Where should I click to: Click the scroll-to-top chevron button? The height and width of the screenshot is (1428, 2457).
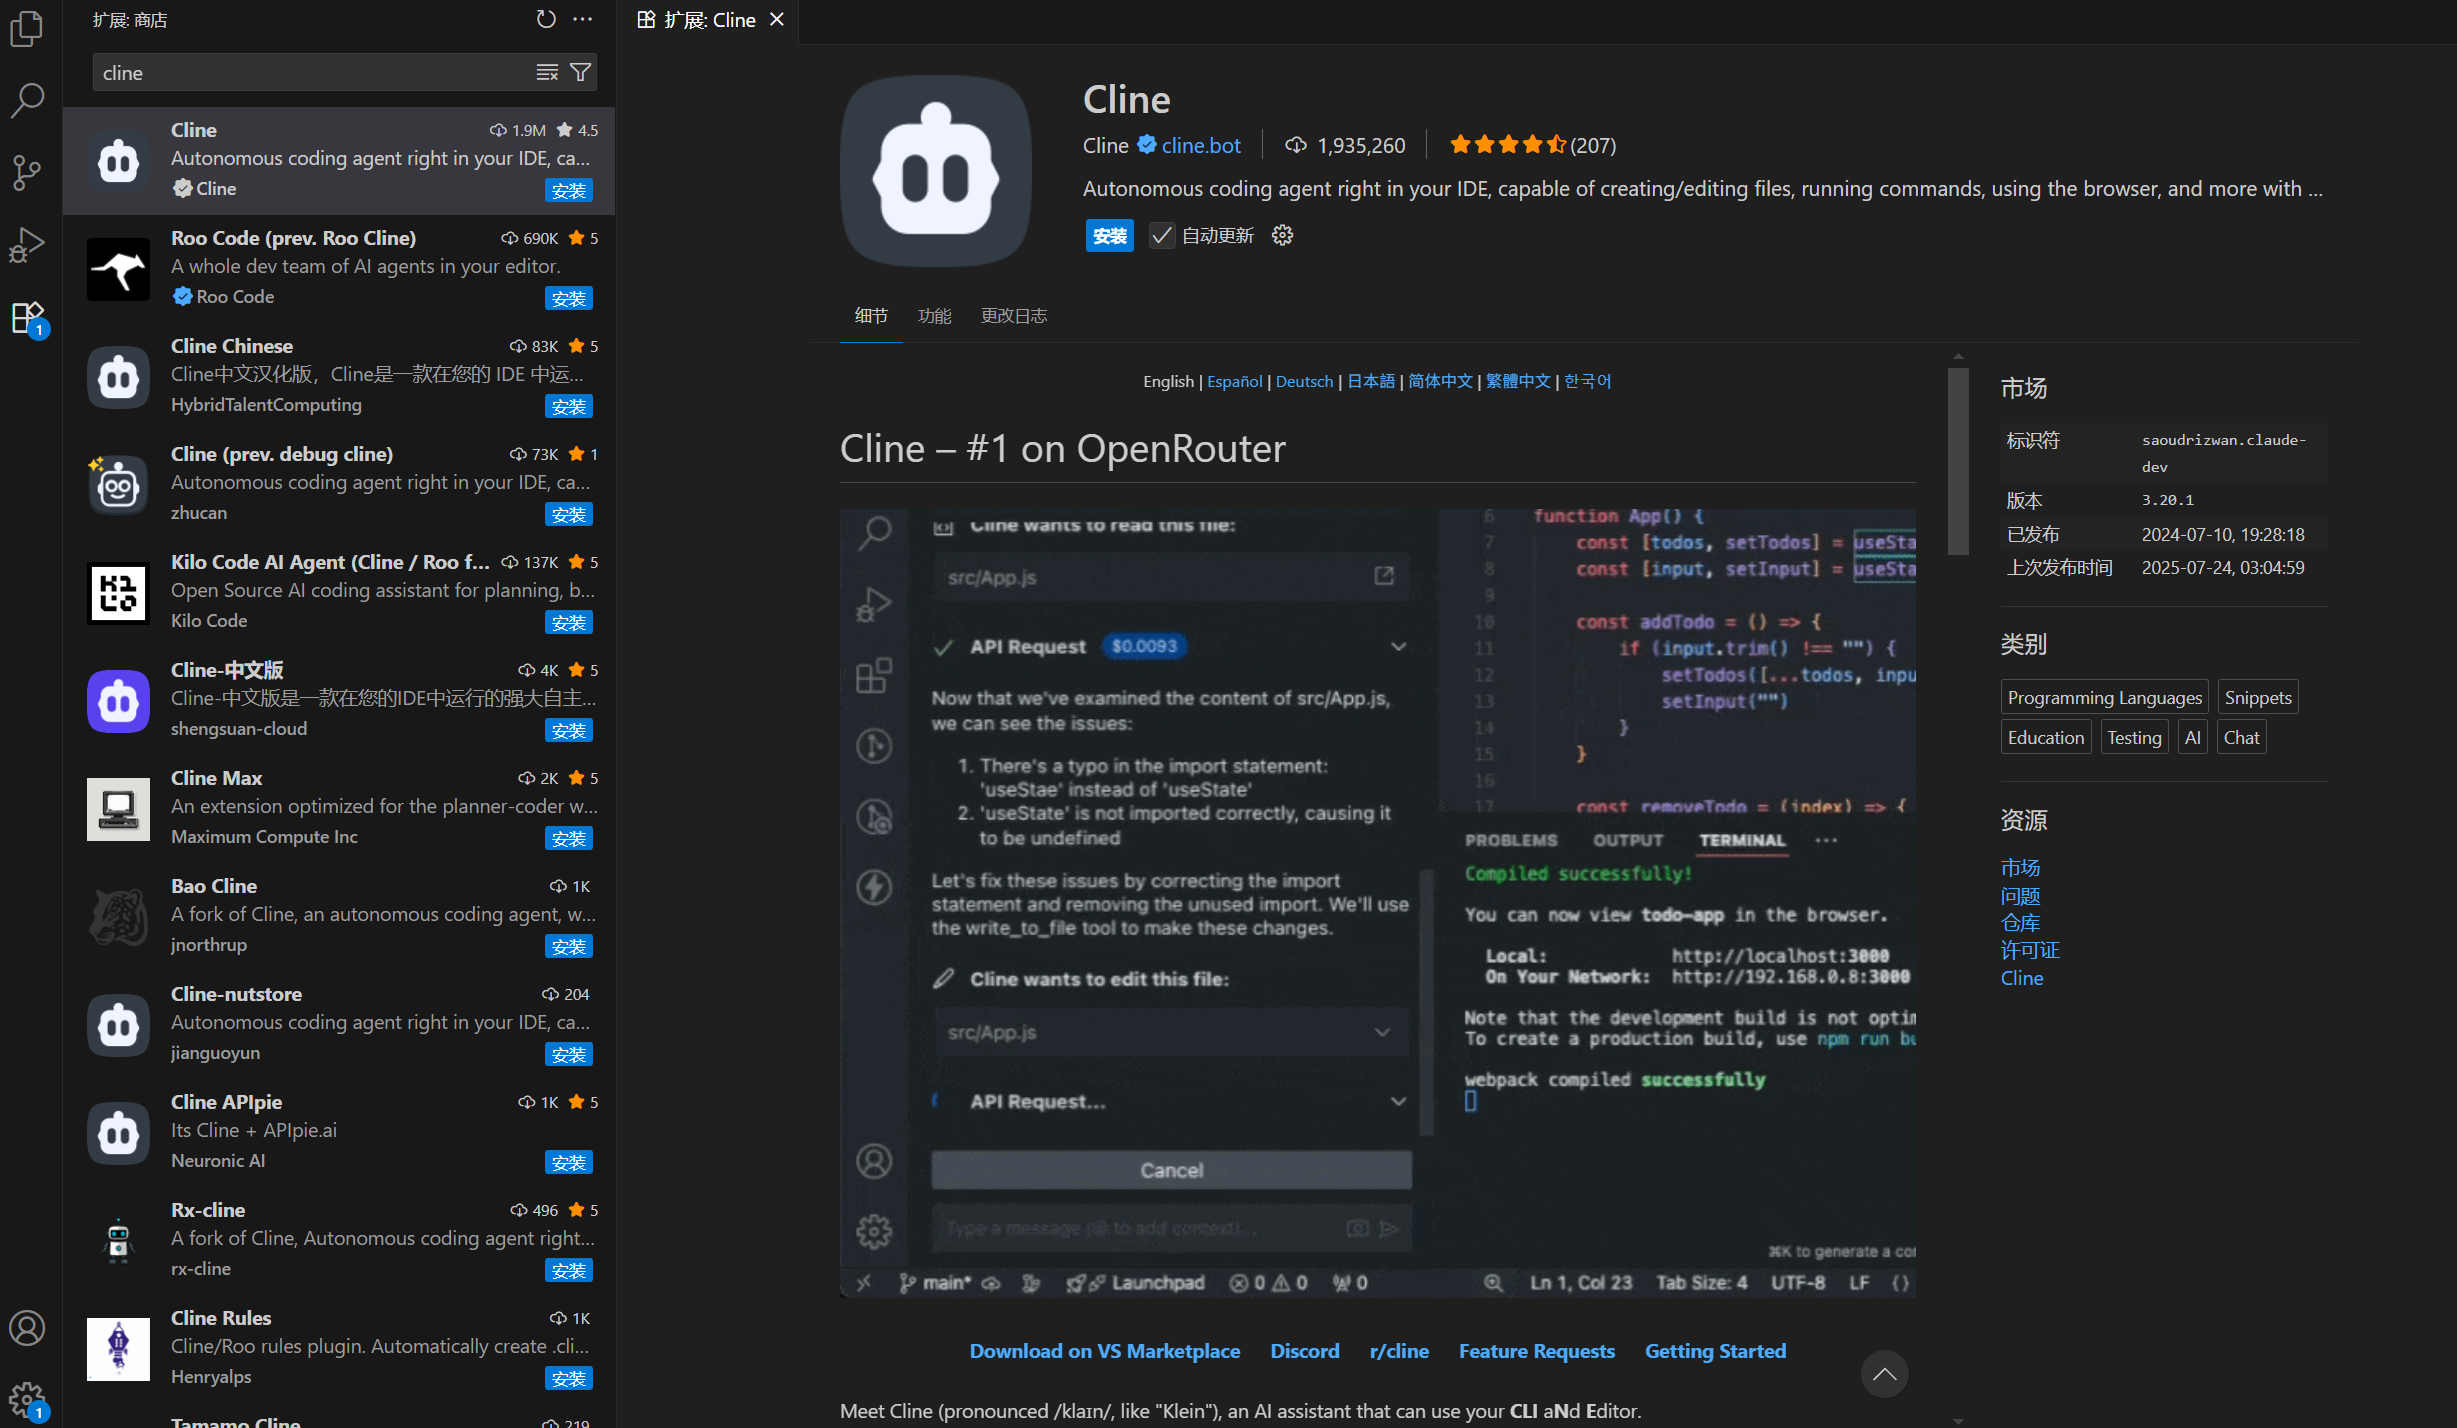point(1884,1373)
